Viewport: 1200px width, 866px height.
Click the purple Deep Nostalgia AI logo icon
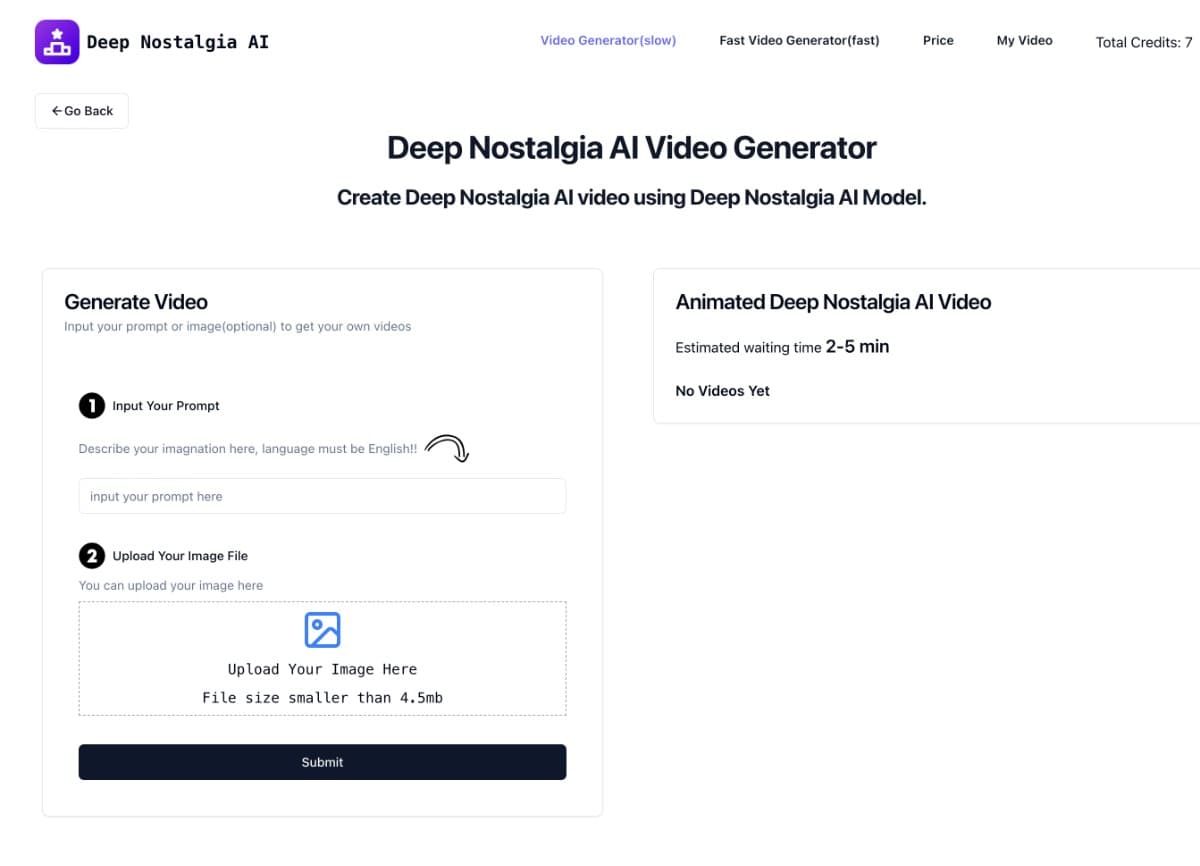[57, 42]
